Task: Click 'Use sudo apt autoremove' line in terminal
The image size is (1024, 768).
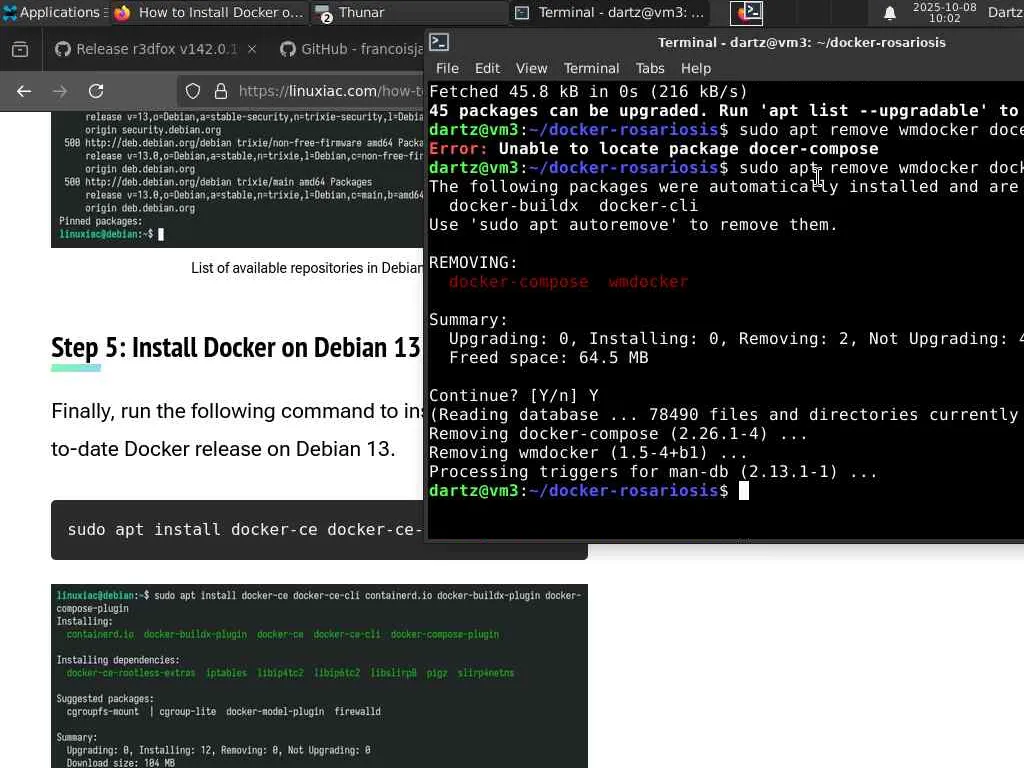Action: coord(633,225)
